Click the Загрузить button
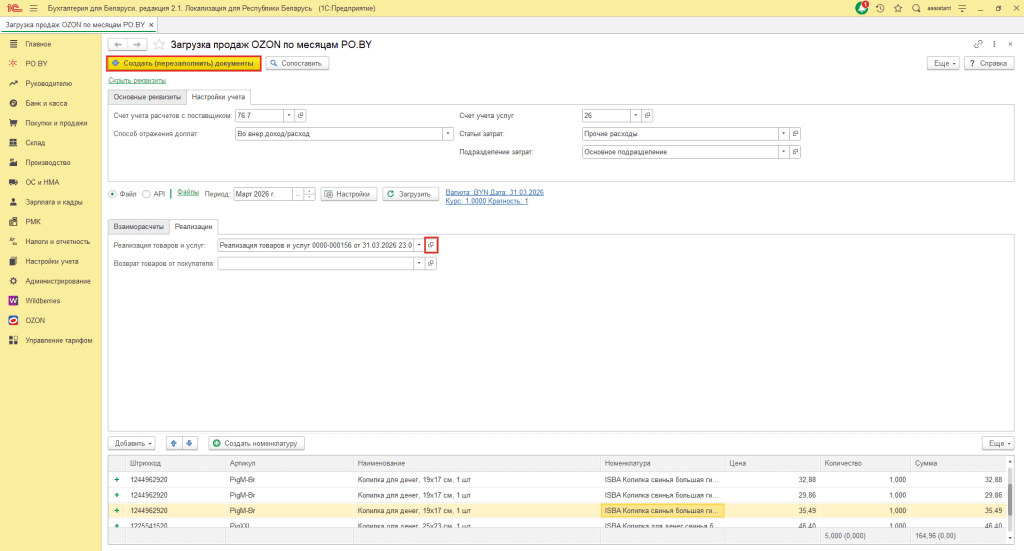Viewport: 1024px width, 551px height. 410,195
